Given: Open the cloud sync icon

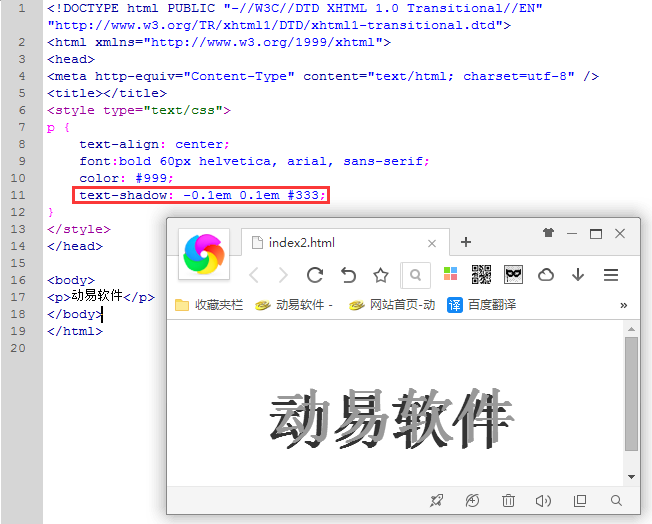Looking at the screenshot, I should [x=546, y=275].
